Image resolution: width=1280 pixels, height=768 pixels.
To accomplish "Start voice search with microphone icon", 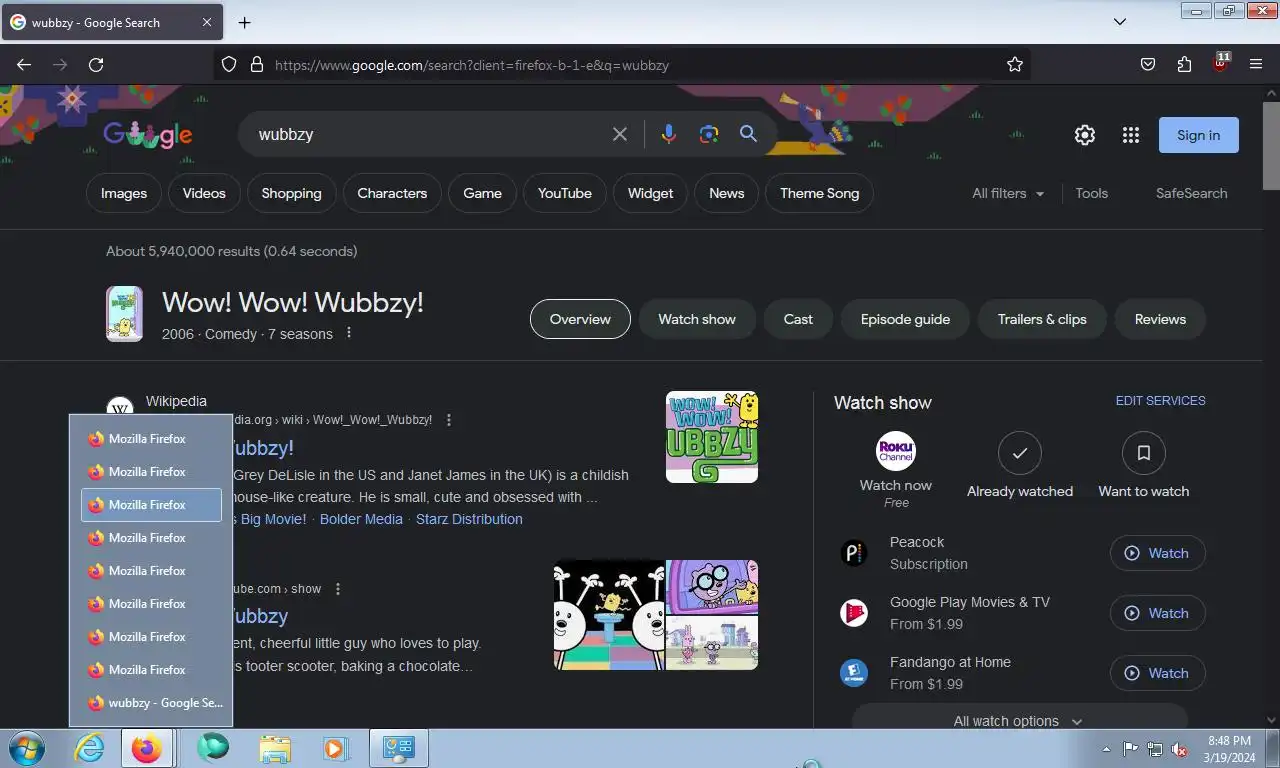I will pos(669,134).
